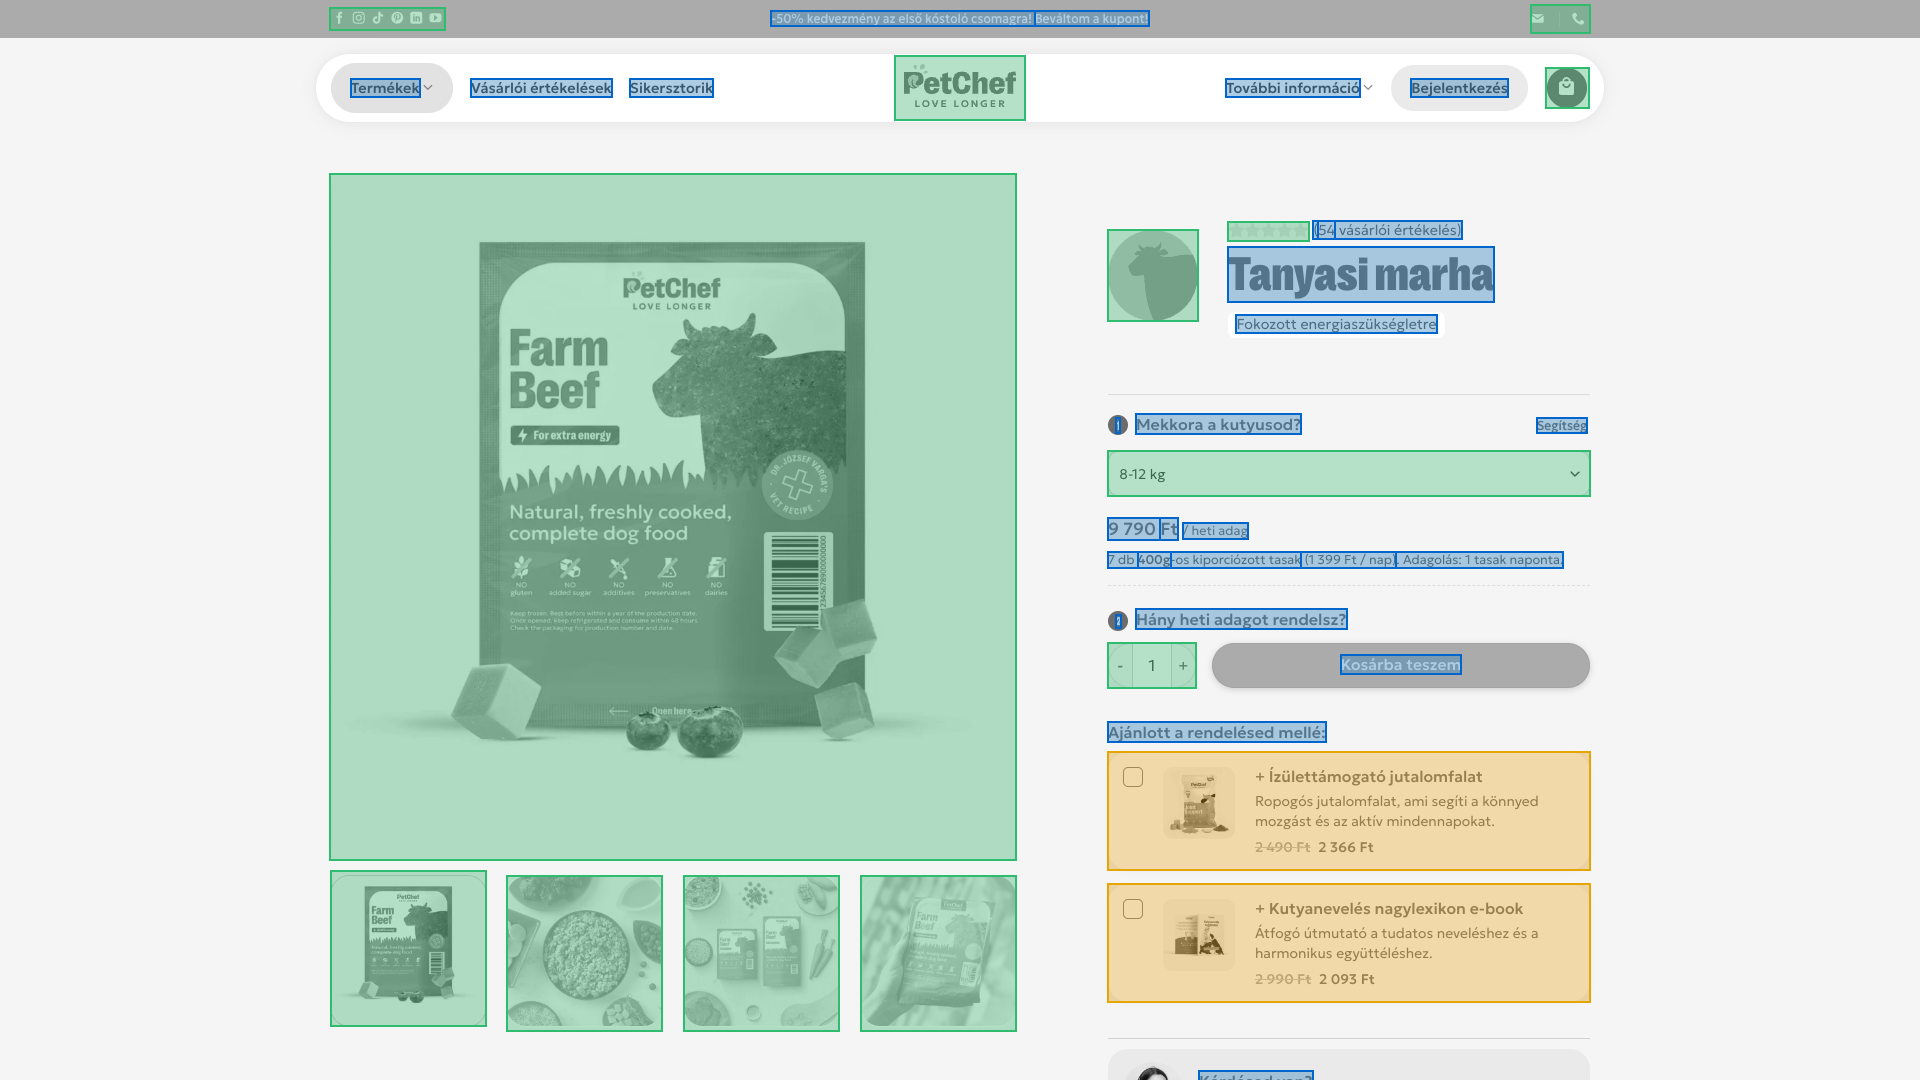The image size is (1920, 1080).
Task: Click the main Farm Beef product image
Action: coord(673,517)
